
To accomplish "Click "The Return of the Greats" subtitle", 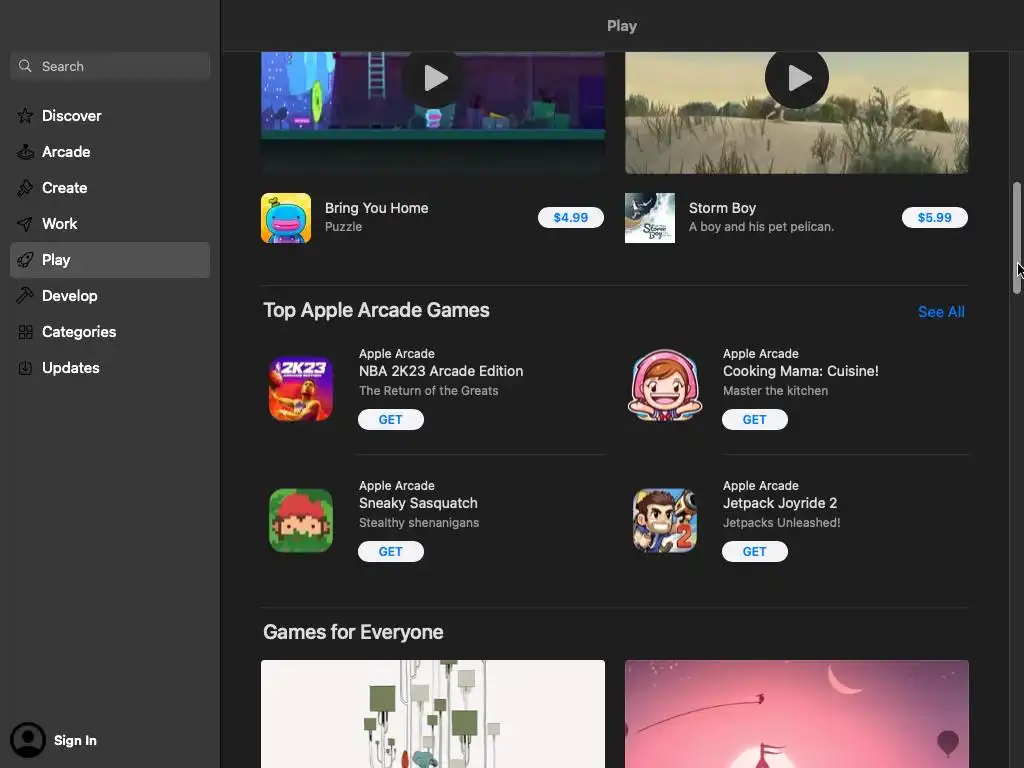I will point(428,391).
